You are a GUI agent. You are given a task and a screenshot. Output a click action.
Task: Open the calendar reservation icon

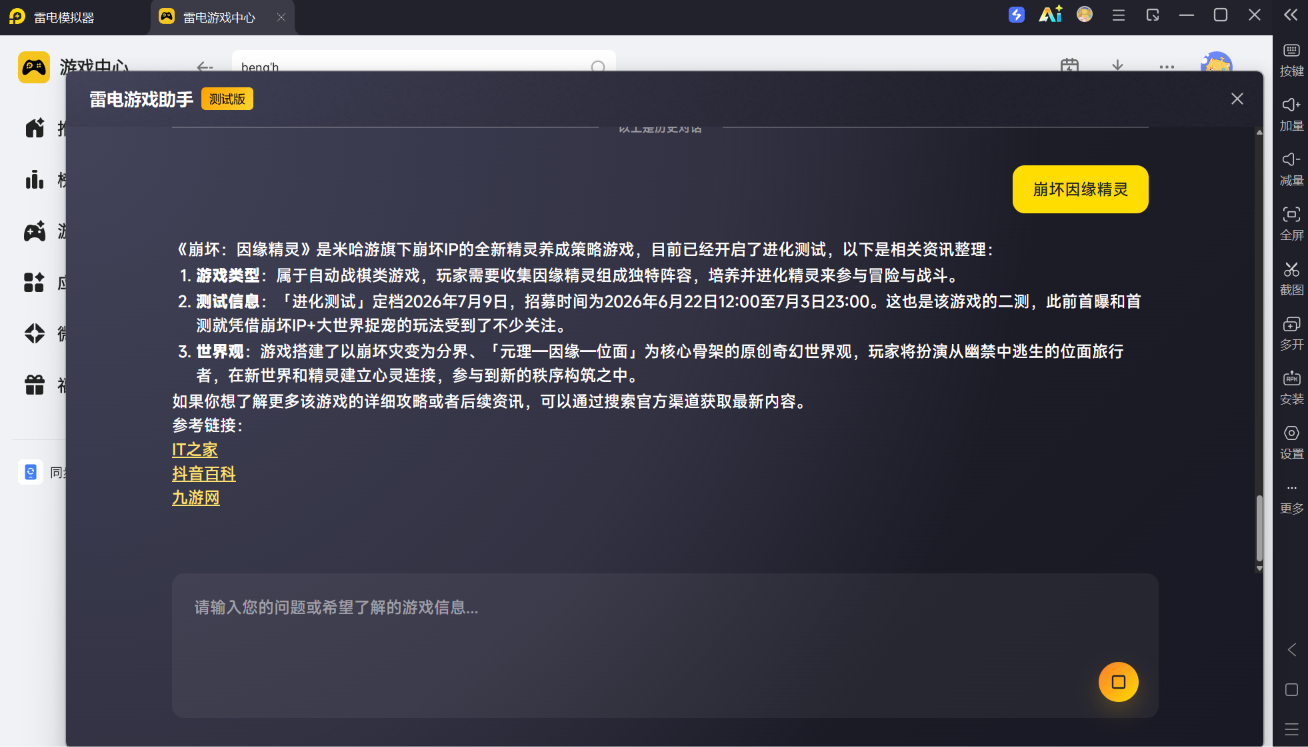[1069, 66]
